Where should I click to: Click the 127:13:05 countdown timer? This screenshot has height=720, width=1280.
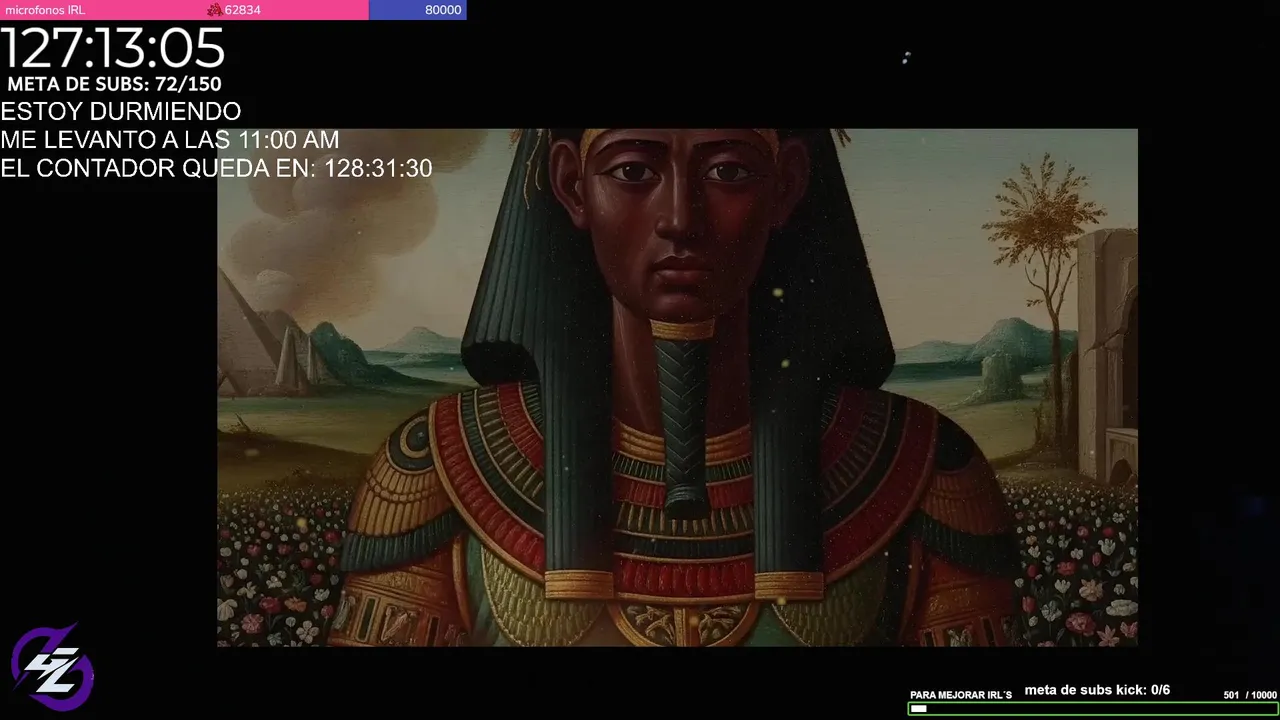coord(112,48)
